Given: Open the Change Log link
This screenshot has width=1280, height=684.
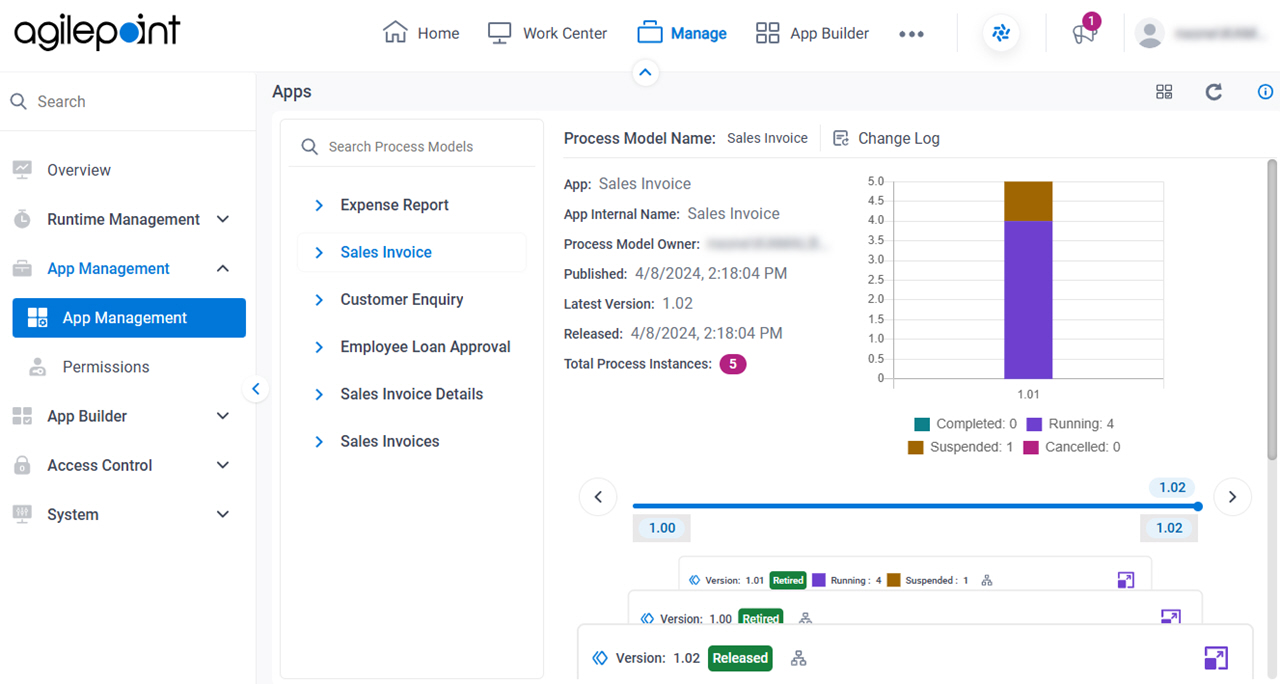Looking at the screenshot, I should (886, 138).
